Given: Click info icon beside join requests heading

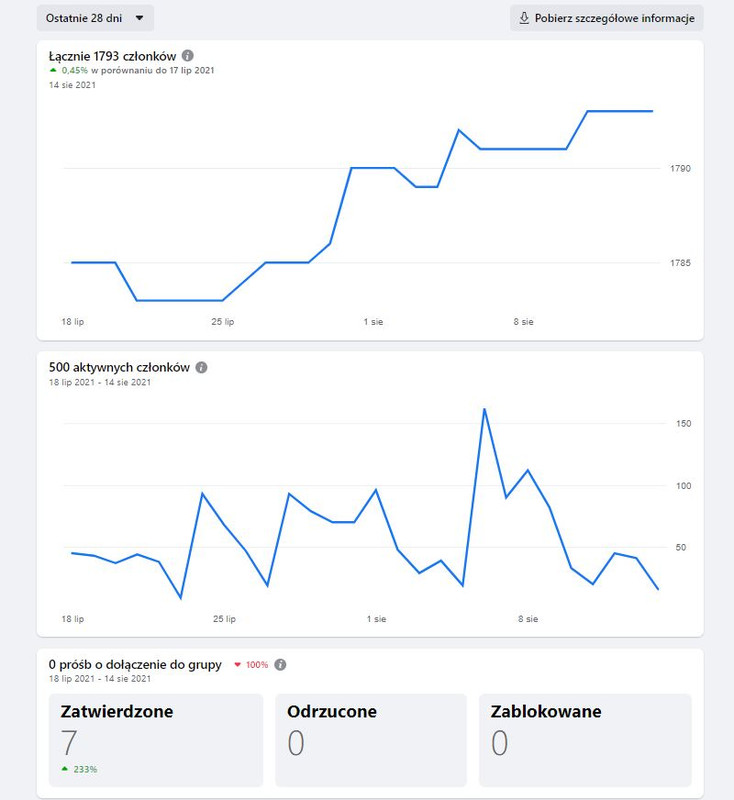Looking at the screenshot, I should point(280,665).
